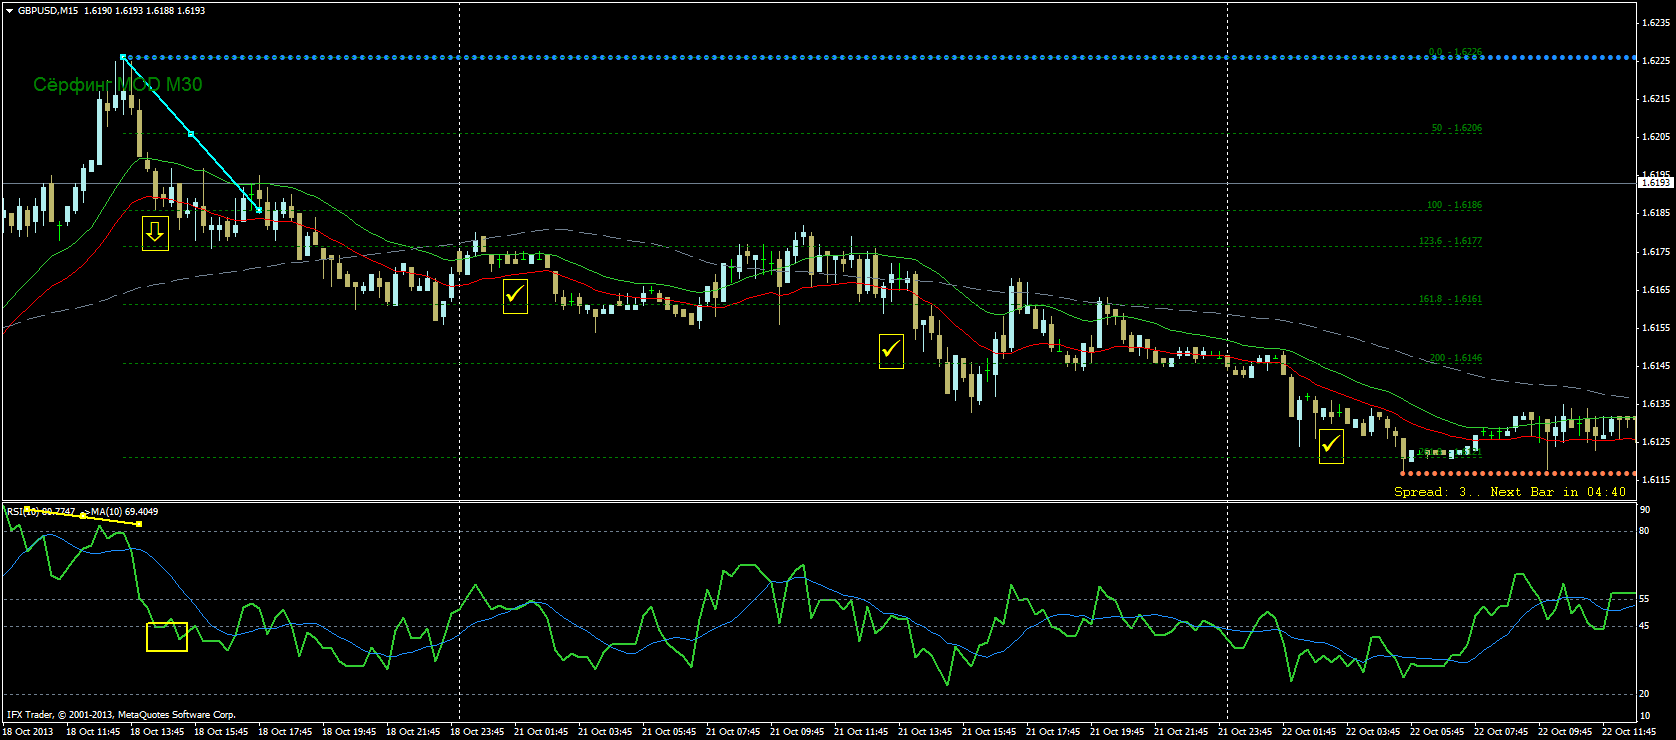
Task: Click the '21 Oct 15:45' time axis label
Action: point(989,732)
